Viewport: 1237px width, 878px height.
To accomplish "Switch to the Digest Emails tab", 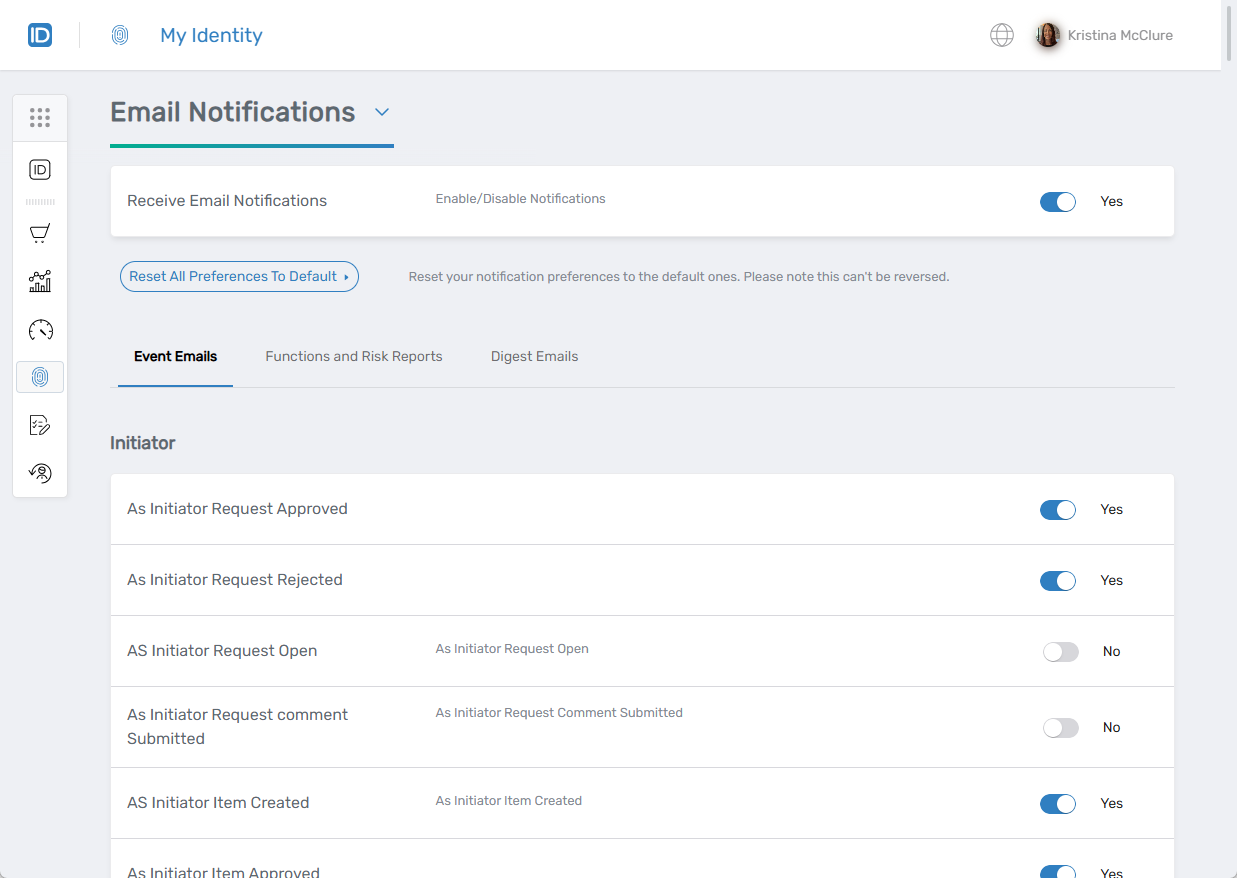I will [x=534, y=357].
